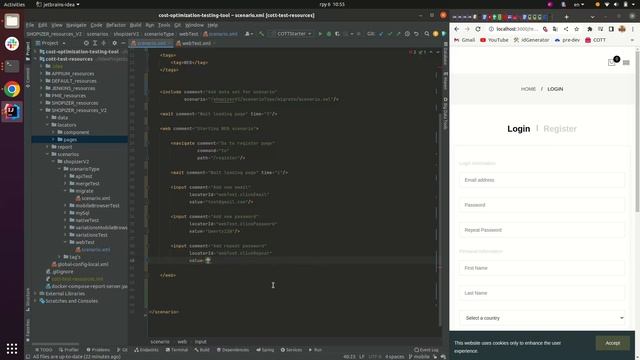
Task: Open Slack from the Ubuntu dock
Action: (12, 44)
